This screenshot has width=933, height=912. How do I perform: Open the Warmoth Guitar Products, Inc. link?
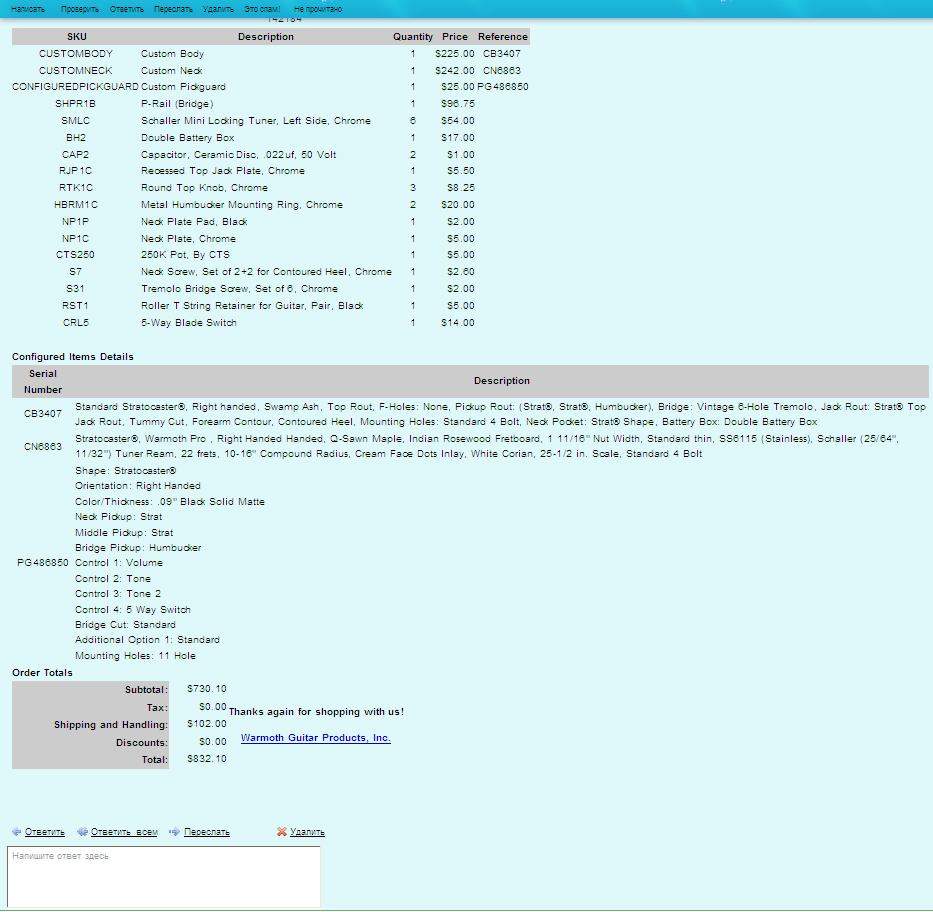(x=315, y=738)
